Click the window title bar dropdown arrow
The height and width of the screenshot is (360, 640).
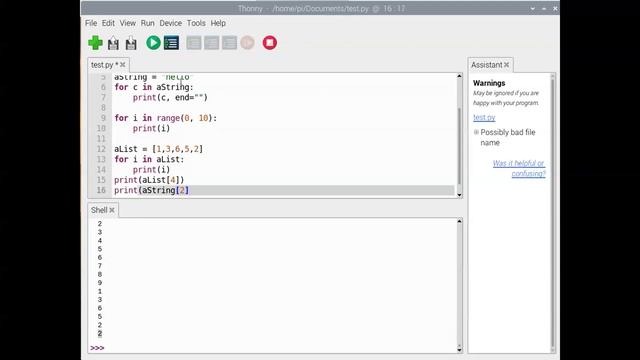(533, 9)
